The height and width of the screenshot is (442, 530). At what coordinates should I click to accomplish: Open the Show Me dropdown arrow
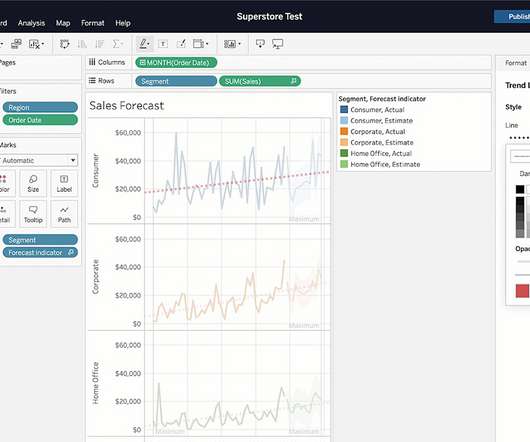(x=239, y=44)
